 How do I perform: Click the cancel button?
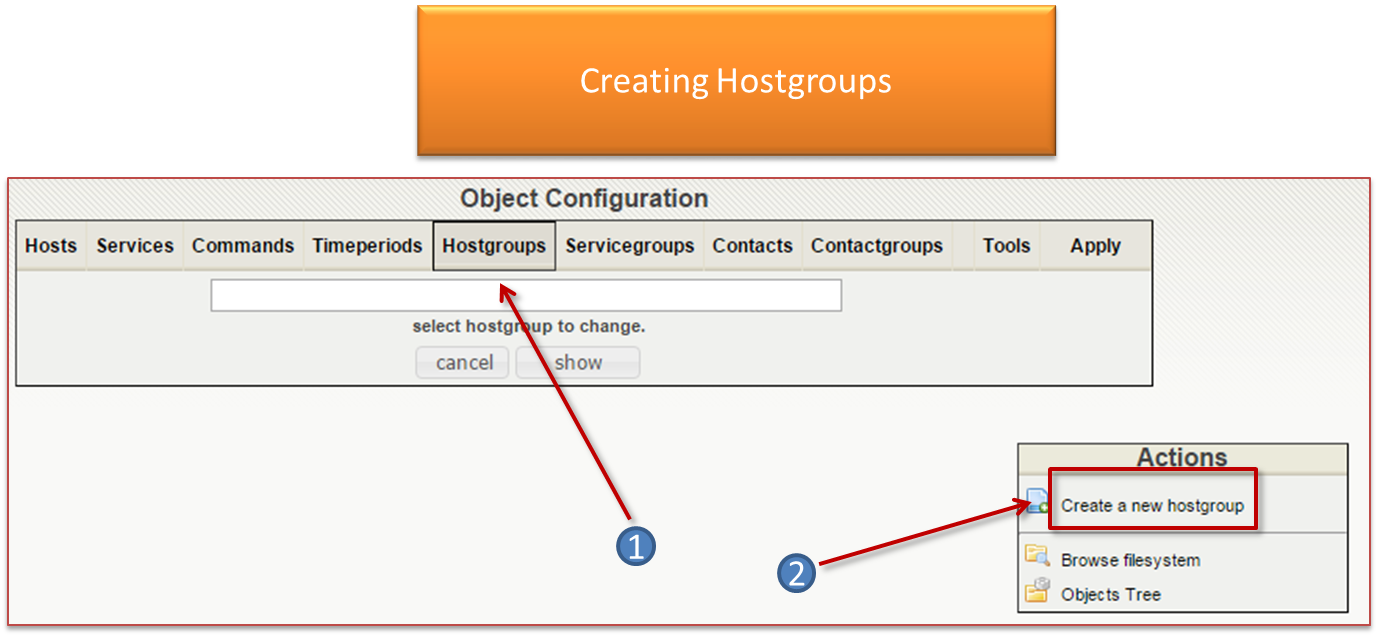click(463, 362)
